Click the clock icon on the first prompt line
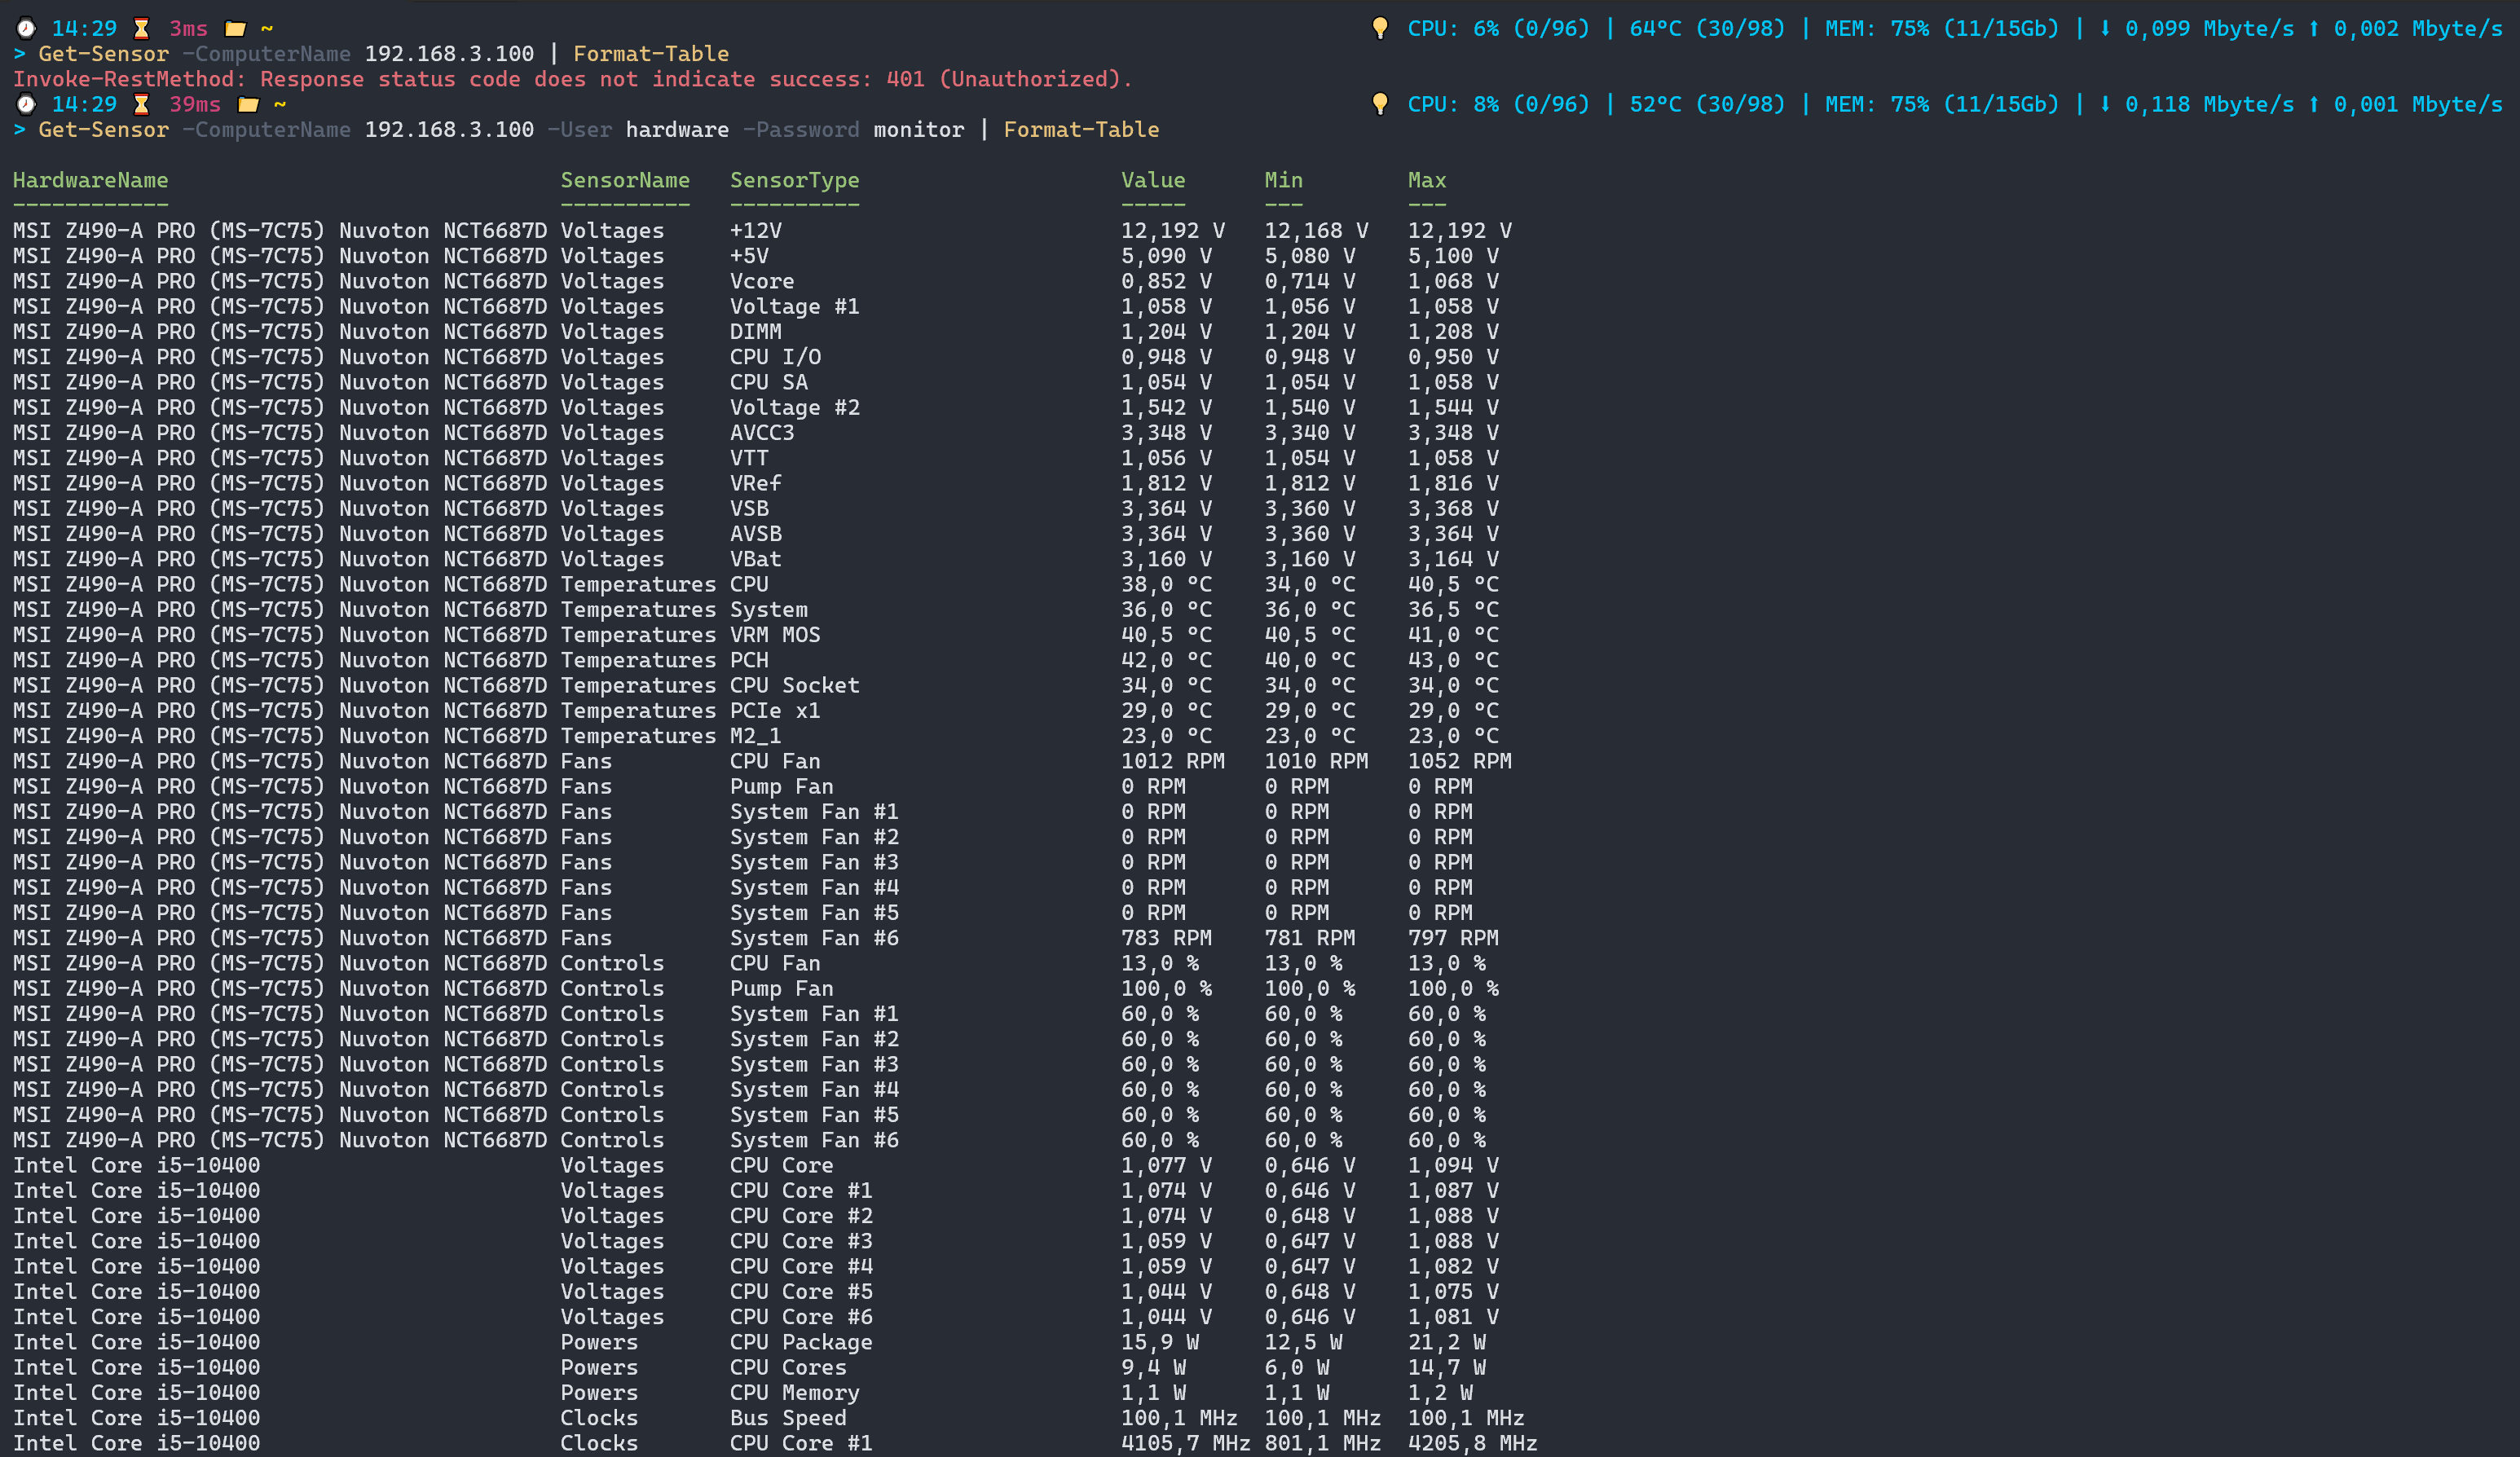This screenshot has height=1457, width=2520. (x=26, y=28)
